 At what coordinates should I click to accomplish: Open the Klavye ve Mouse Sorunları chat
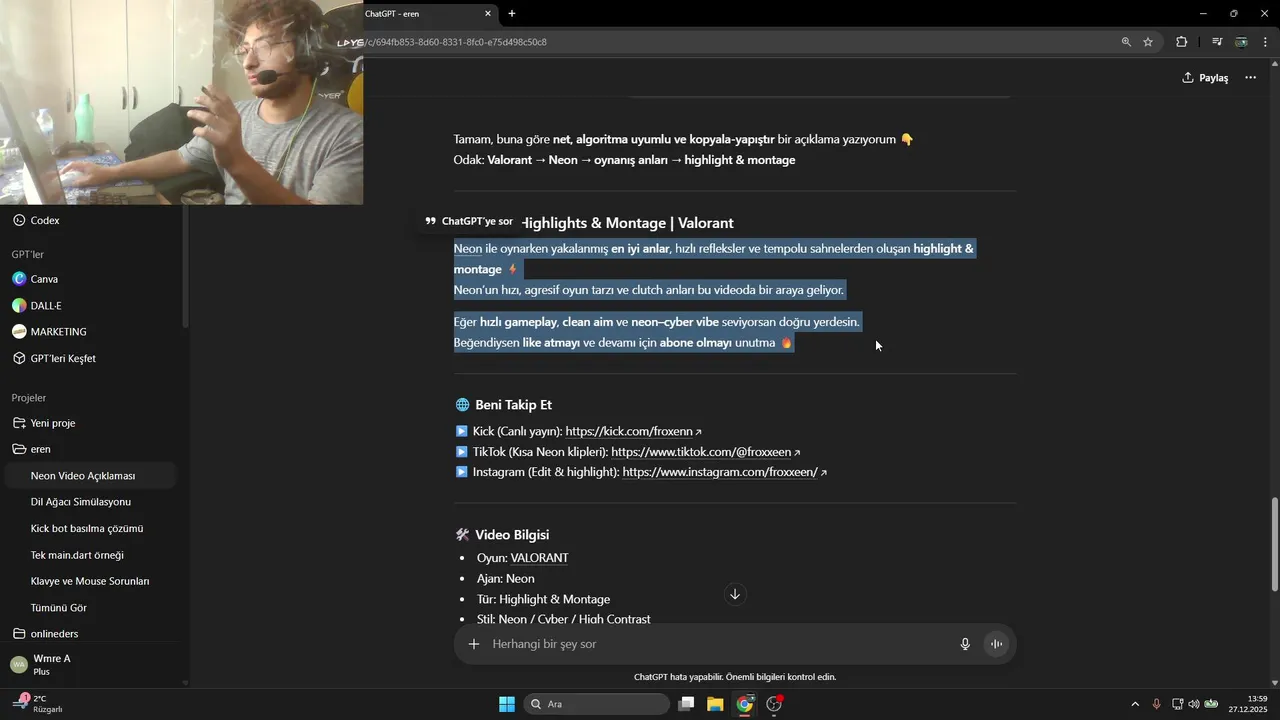tap(88, 581)
